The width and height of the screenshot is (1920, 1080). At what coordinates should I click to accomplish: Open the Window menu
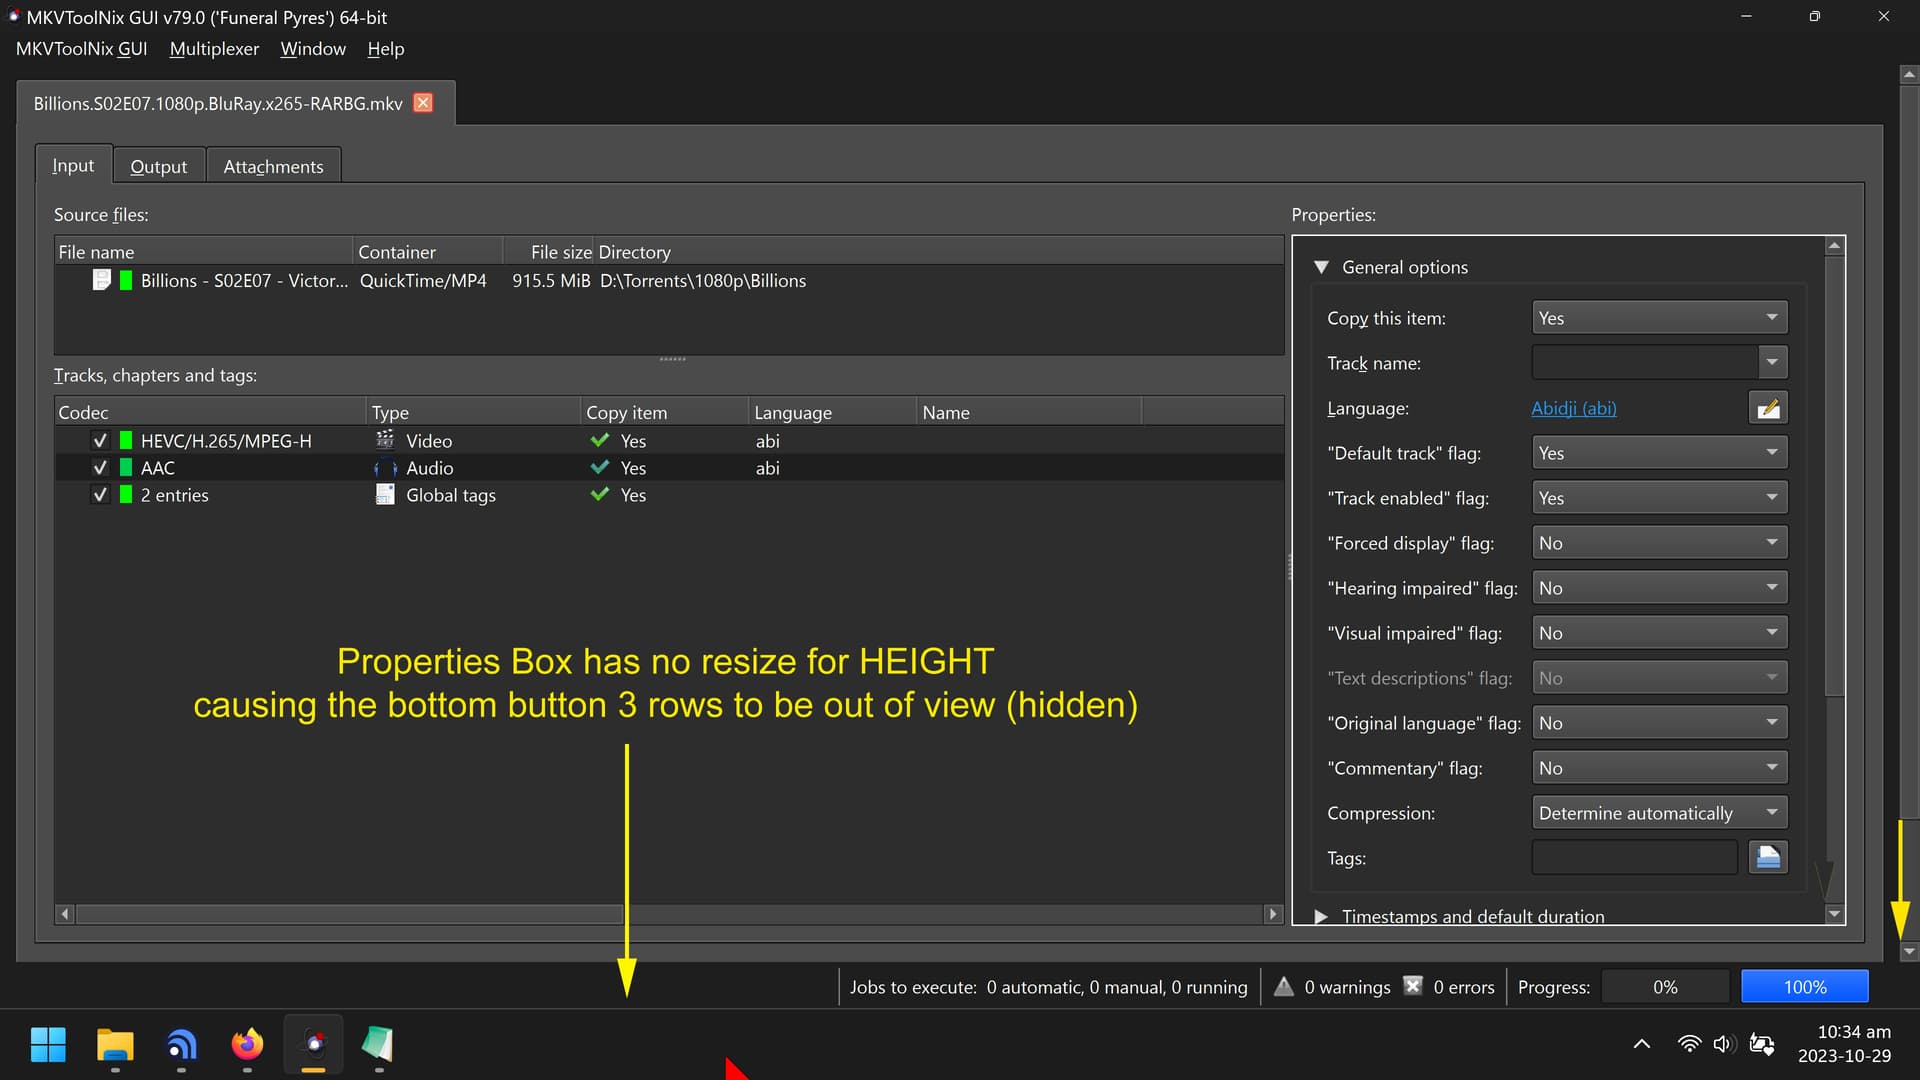[x=313, y=49]
